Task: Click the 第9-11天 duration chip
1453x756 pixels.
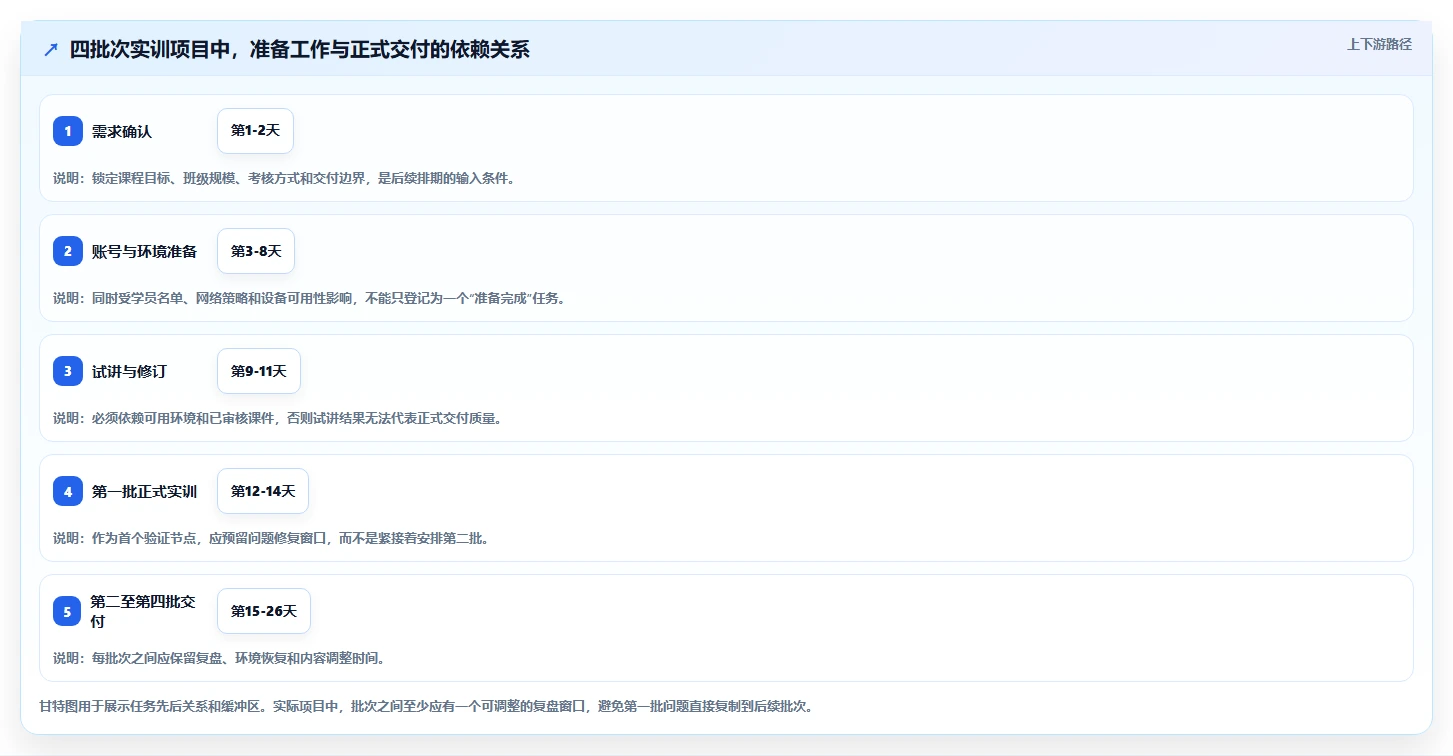Action: click(x=259, y=371)
